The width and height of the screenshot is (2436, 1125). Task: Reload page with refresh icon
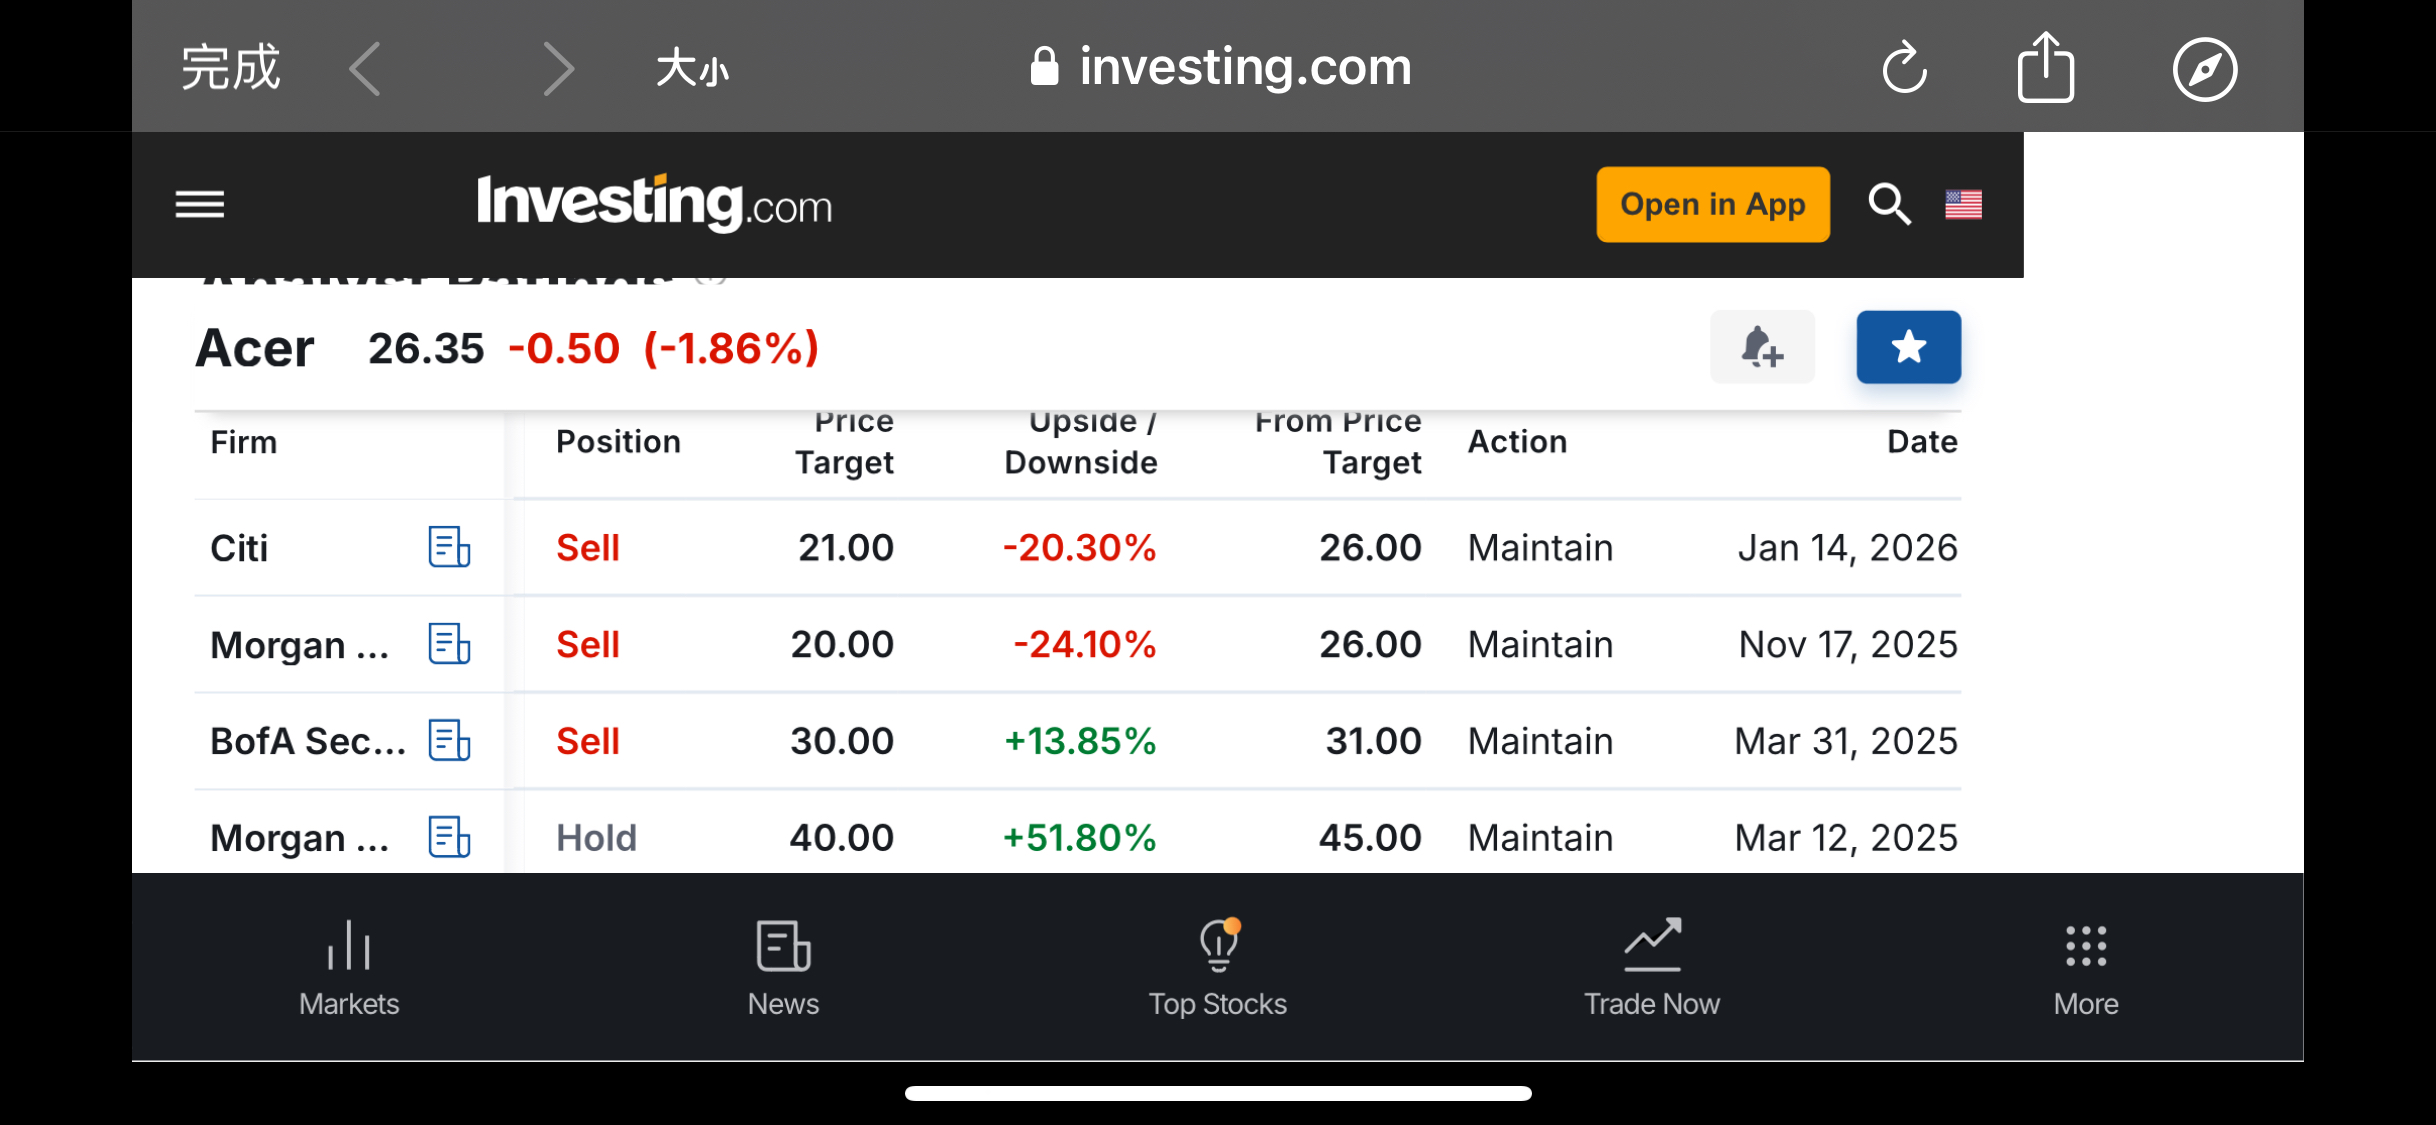tap(1904, 68)
